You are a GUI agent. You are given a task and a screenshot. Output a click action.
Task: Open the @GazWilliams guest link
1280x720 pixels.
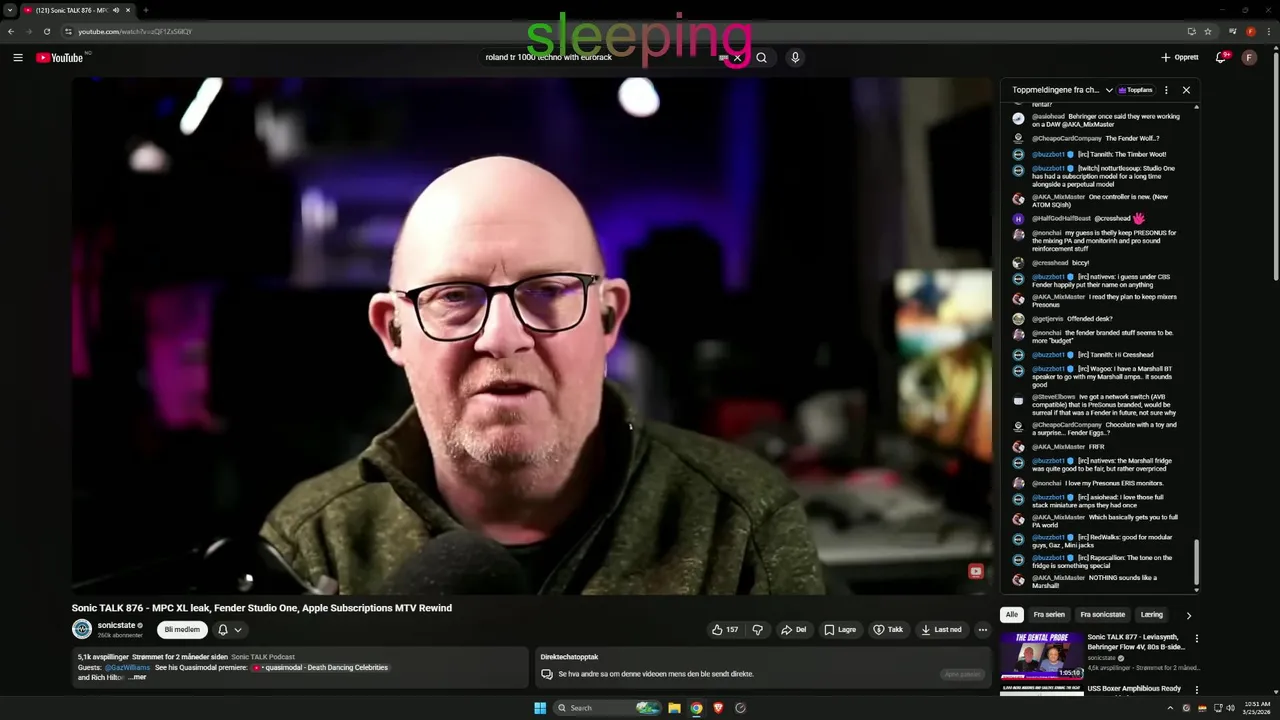(x=127, y=667)
